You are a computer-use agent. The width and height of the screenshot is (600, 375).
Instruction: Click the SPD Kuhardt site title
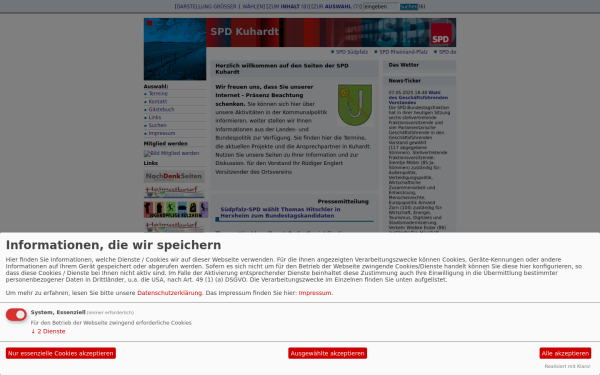pyautogui.click(x=245, y=32)
